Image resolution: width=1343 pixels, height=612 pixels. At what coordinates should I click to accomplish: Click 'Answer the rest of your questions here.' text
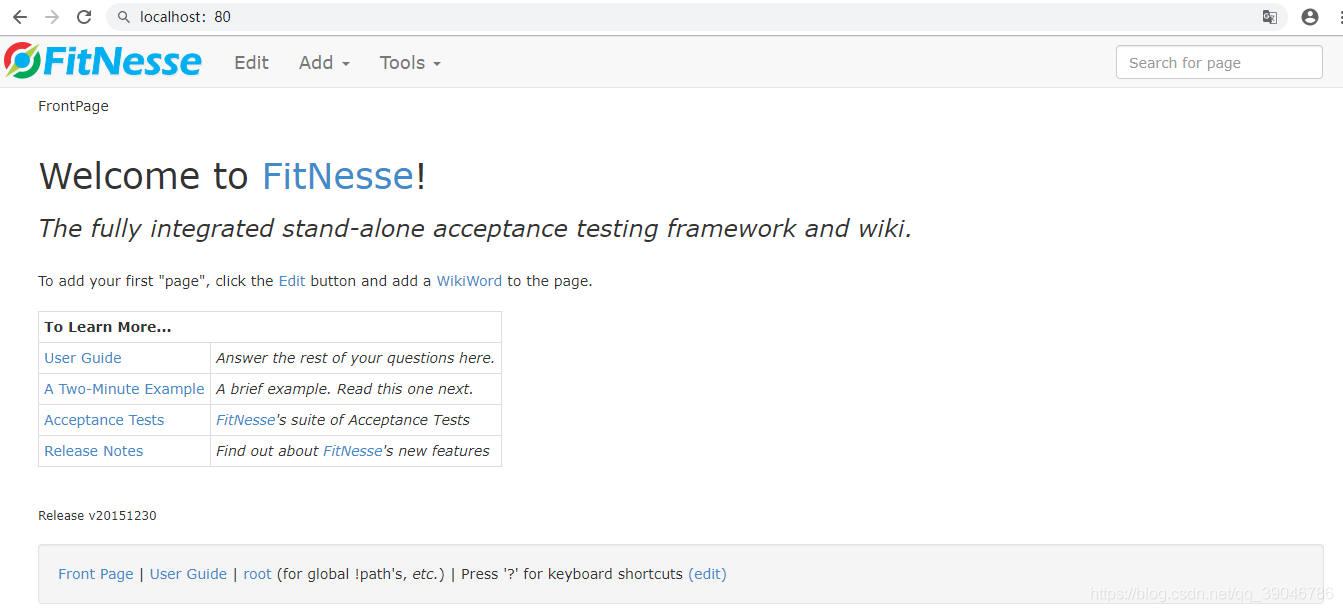point(355,358)
